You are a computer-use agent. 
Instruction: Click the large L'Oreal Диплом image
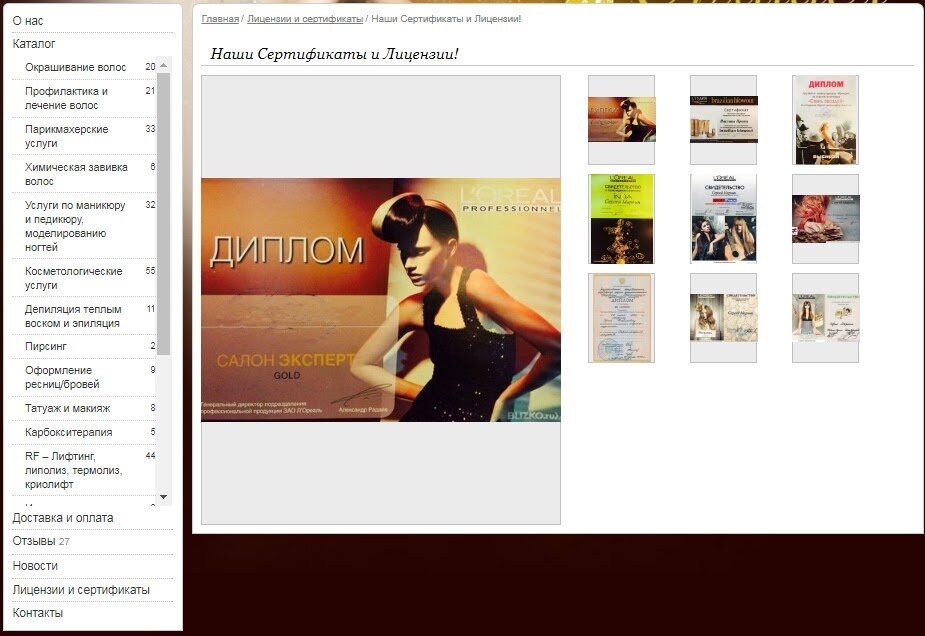[x=381, y=300]
